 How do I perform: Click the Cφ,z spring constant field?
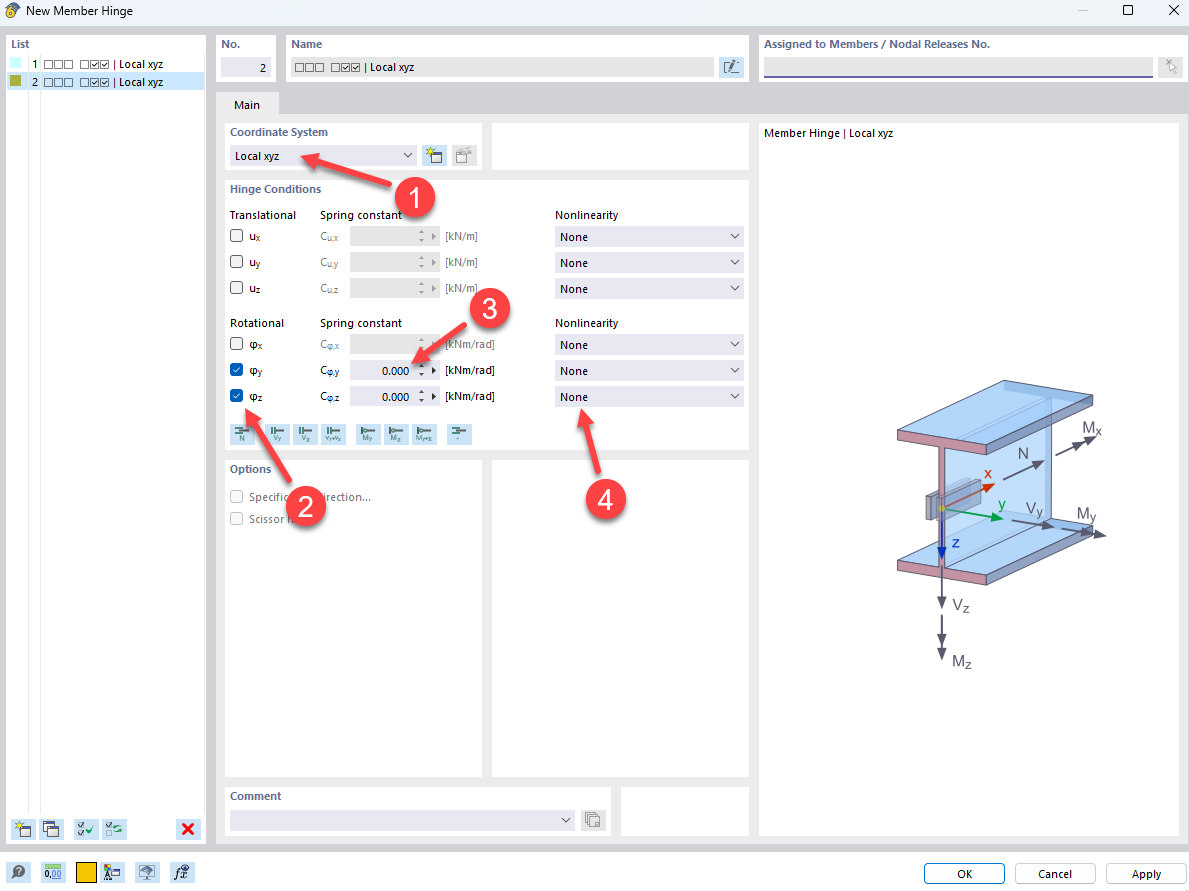click(x=383, y=397)
